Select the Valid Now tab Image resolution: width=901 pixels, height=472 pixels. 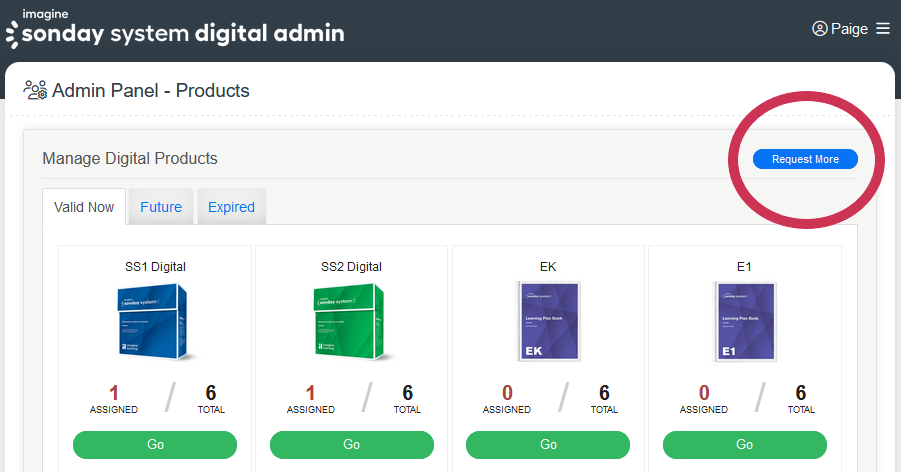(x=84, y=207)
